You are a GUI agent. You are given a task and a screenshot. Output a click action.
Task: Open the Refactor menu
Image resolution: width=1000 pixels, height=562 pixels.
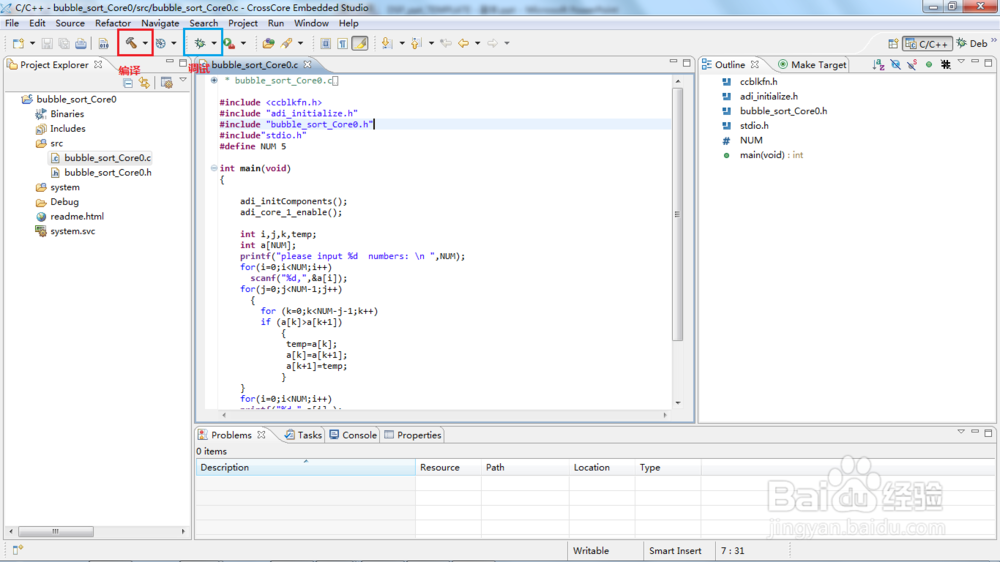tap(113, 23)
